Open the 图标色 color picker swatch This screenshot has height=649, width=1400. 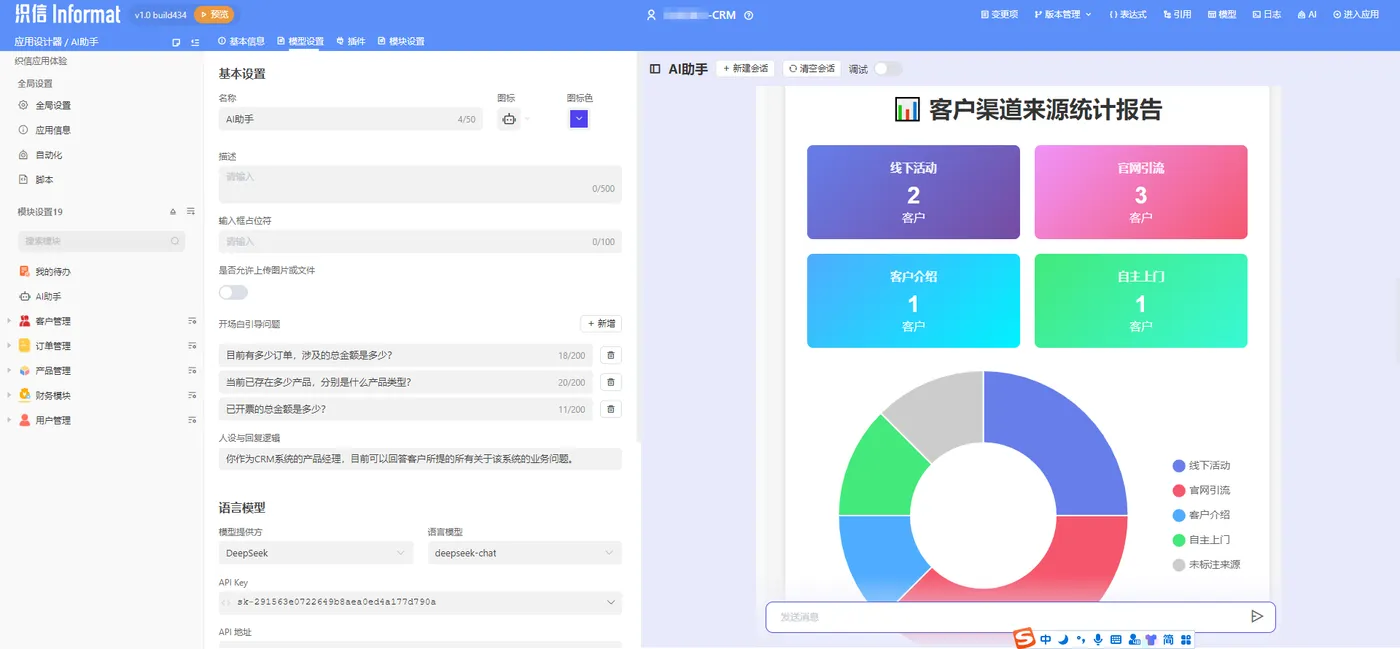coord(579,119)
